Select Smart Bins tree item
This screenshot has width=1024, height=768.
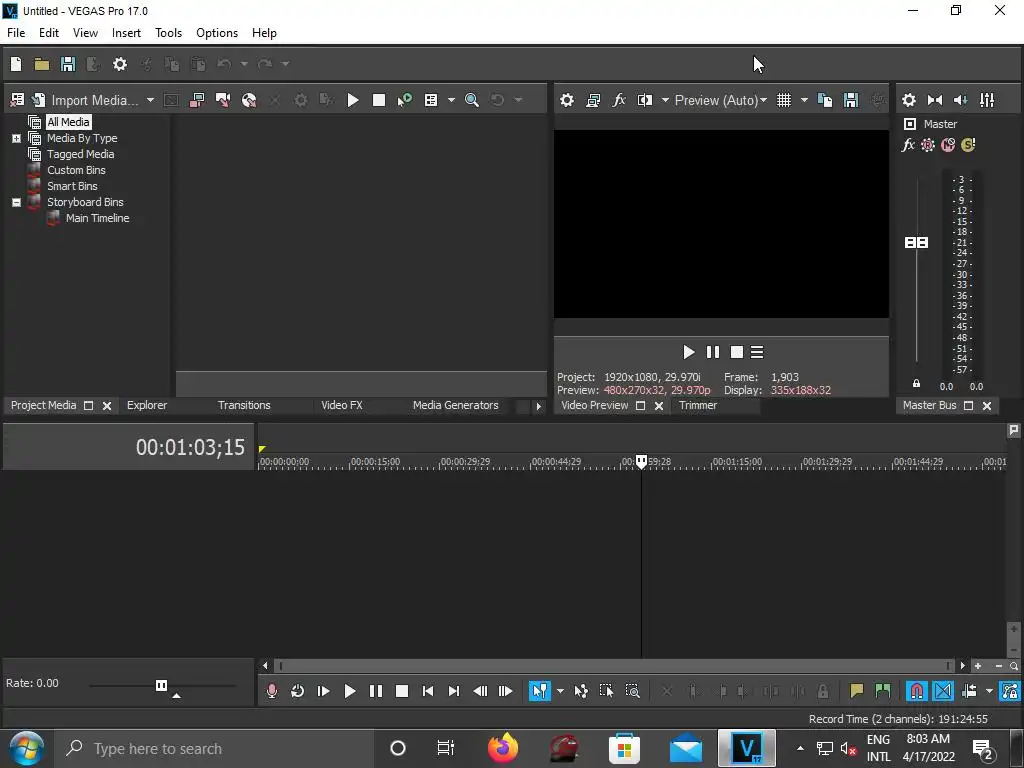pos(72,186)
